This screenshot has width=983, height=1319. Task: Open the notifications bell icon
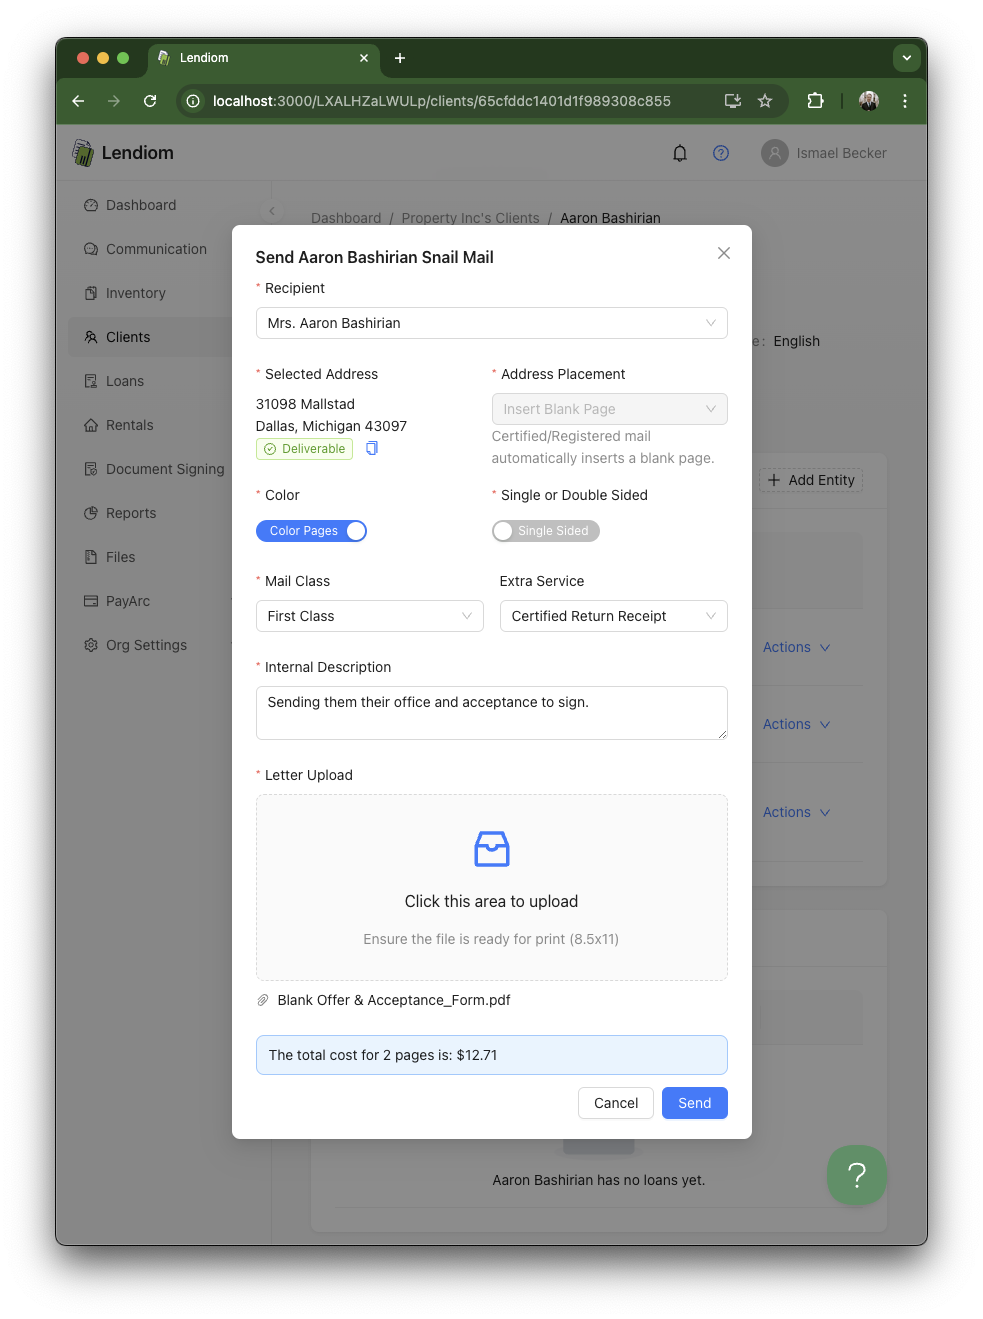680,153
